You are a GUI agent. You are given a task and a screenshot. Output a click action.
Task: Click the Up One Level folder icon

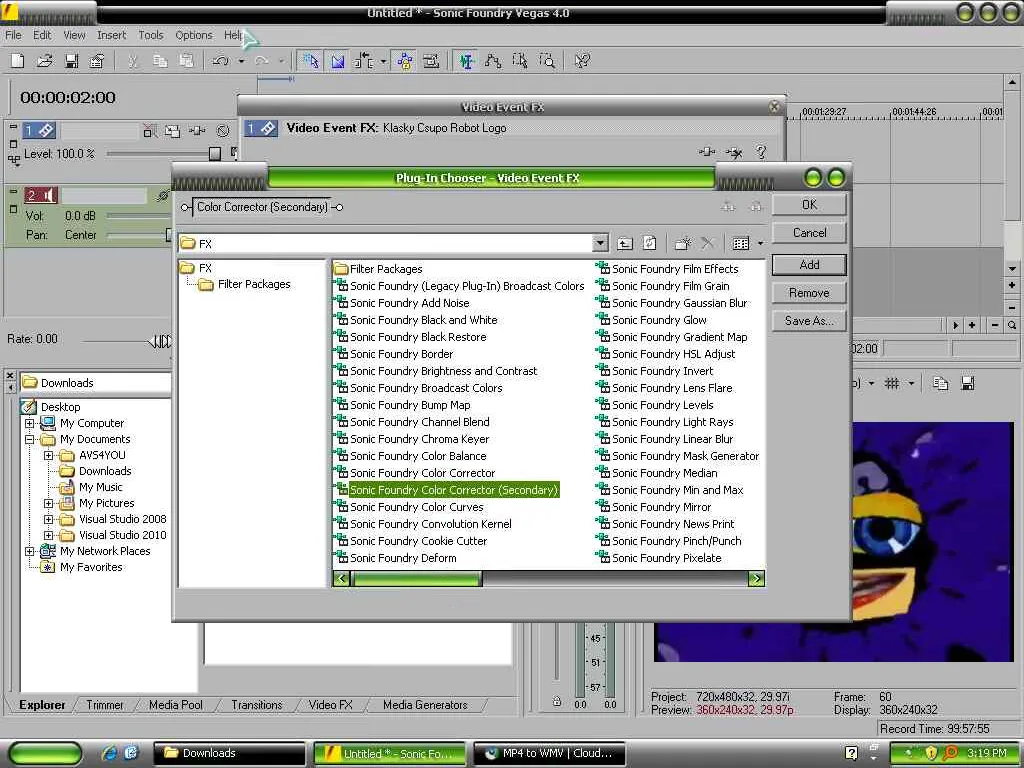pos(625,243)
